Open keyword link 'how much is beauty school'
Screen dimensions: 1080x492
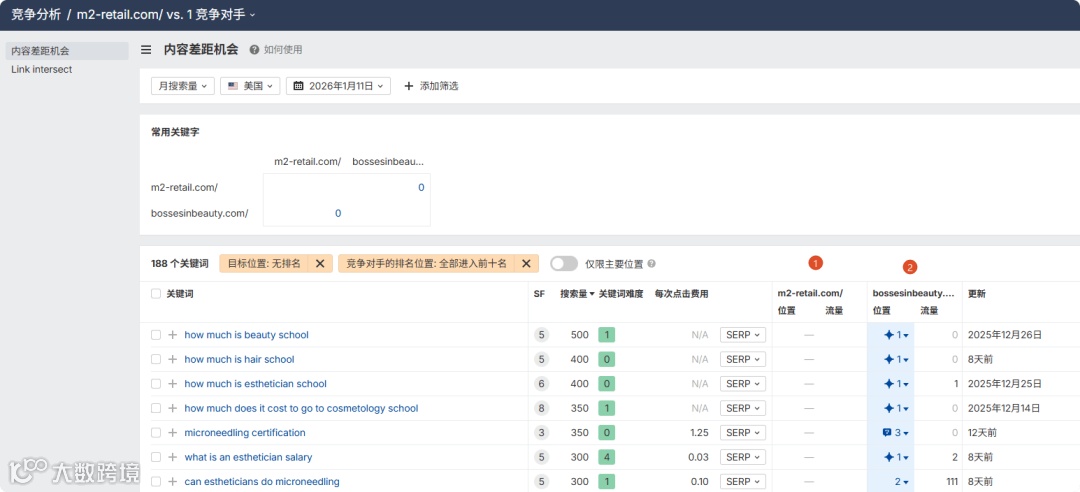(x=247, y=335)
